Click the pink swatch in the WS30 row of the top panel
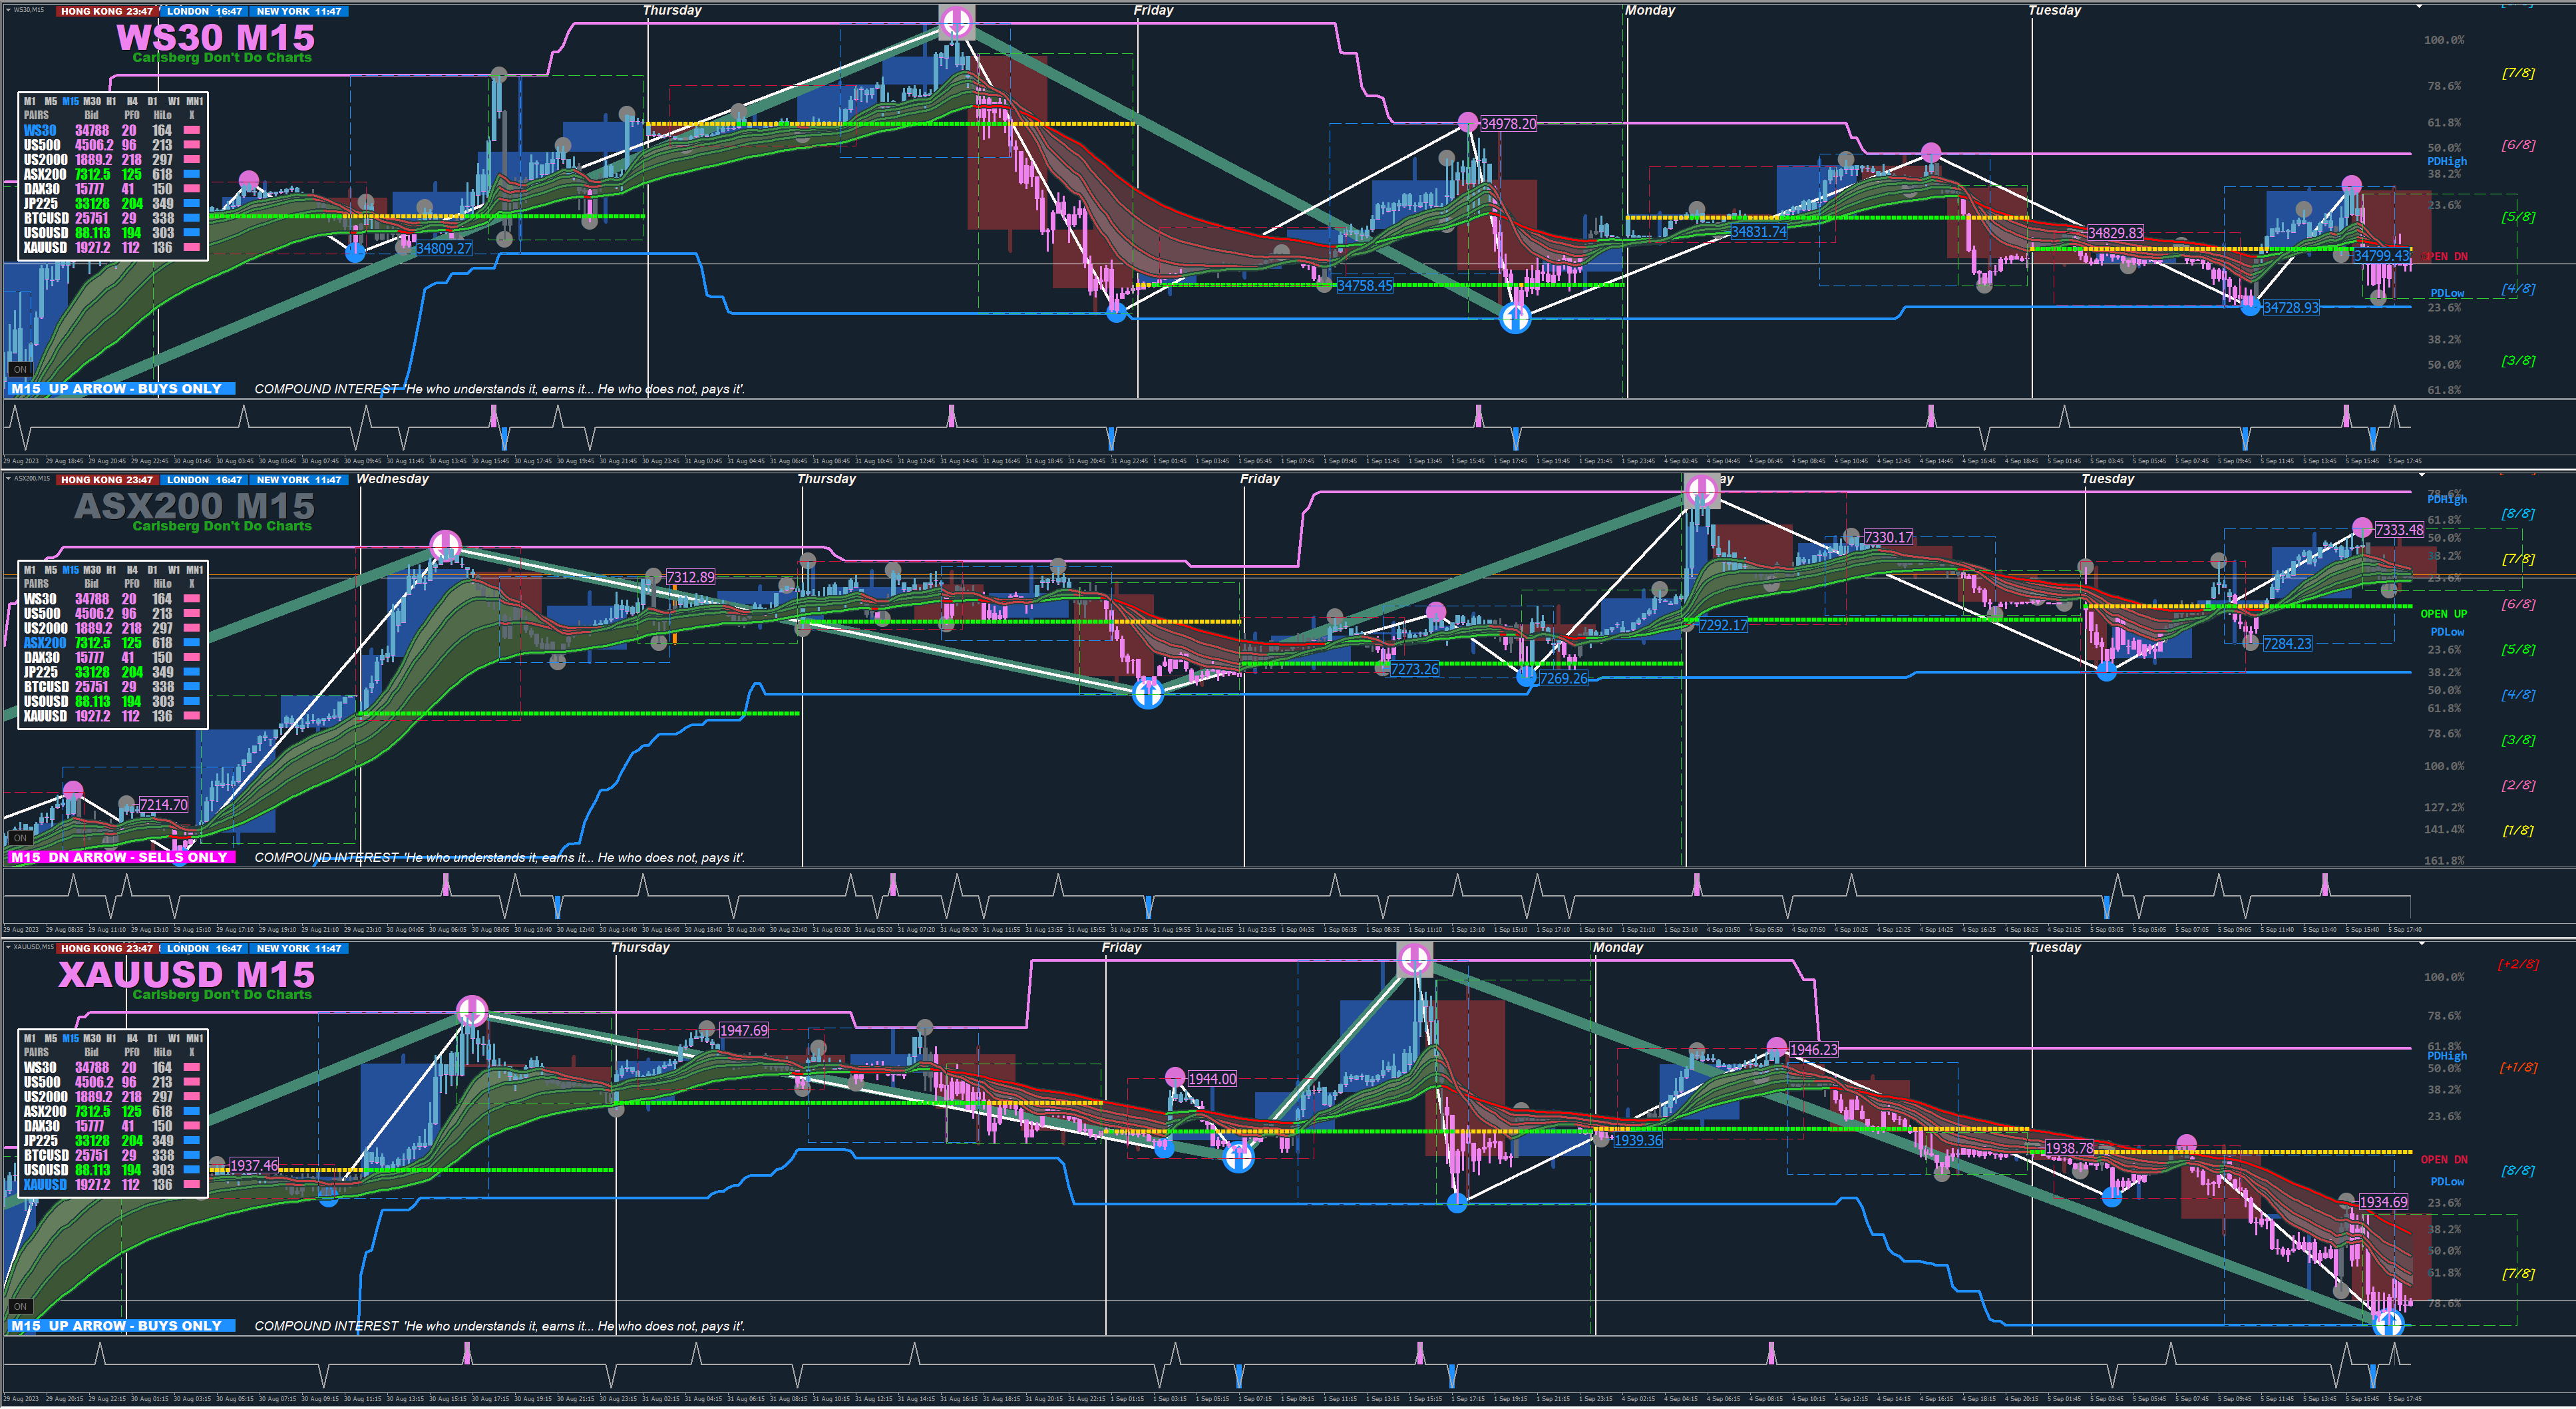The height and width of the screenshot is (1409, 2576). pyautogui.click(x=192, y=130)
